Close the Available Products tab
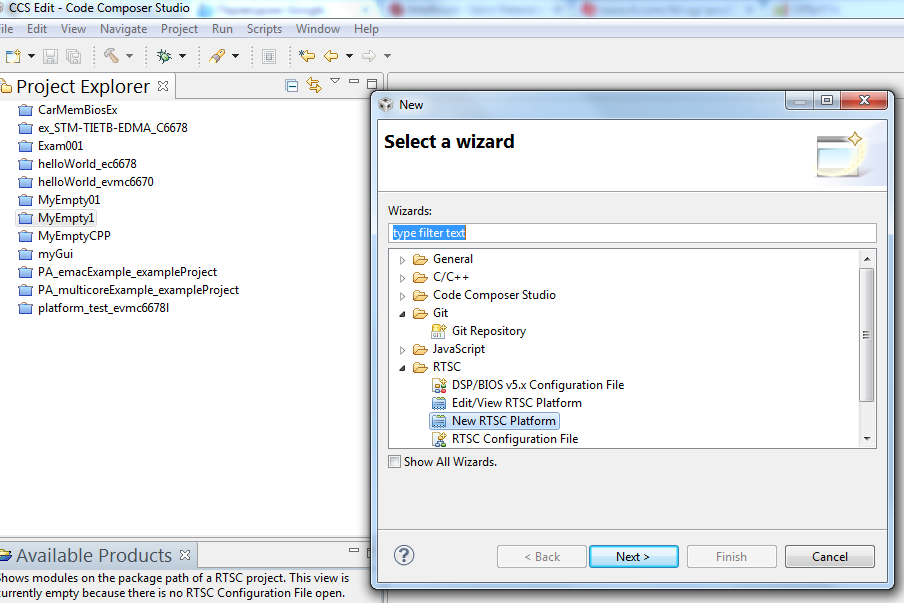 coord(185,555)
